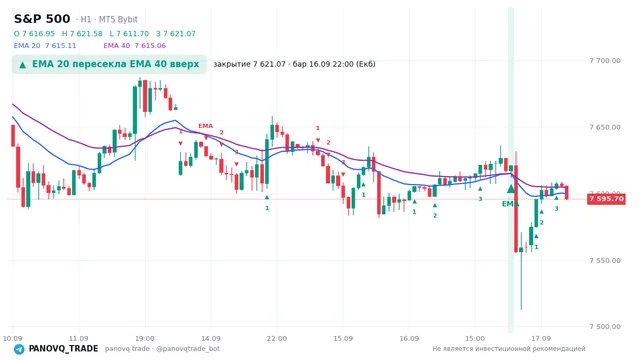
Task: Select the open value O 7 616.95
Action: pyautogui.click(x=34, y=33)
